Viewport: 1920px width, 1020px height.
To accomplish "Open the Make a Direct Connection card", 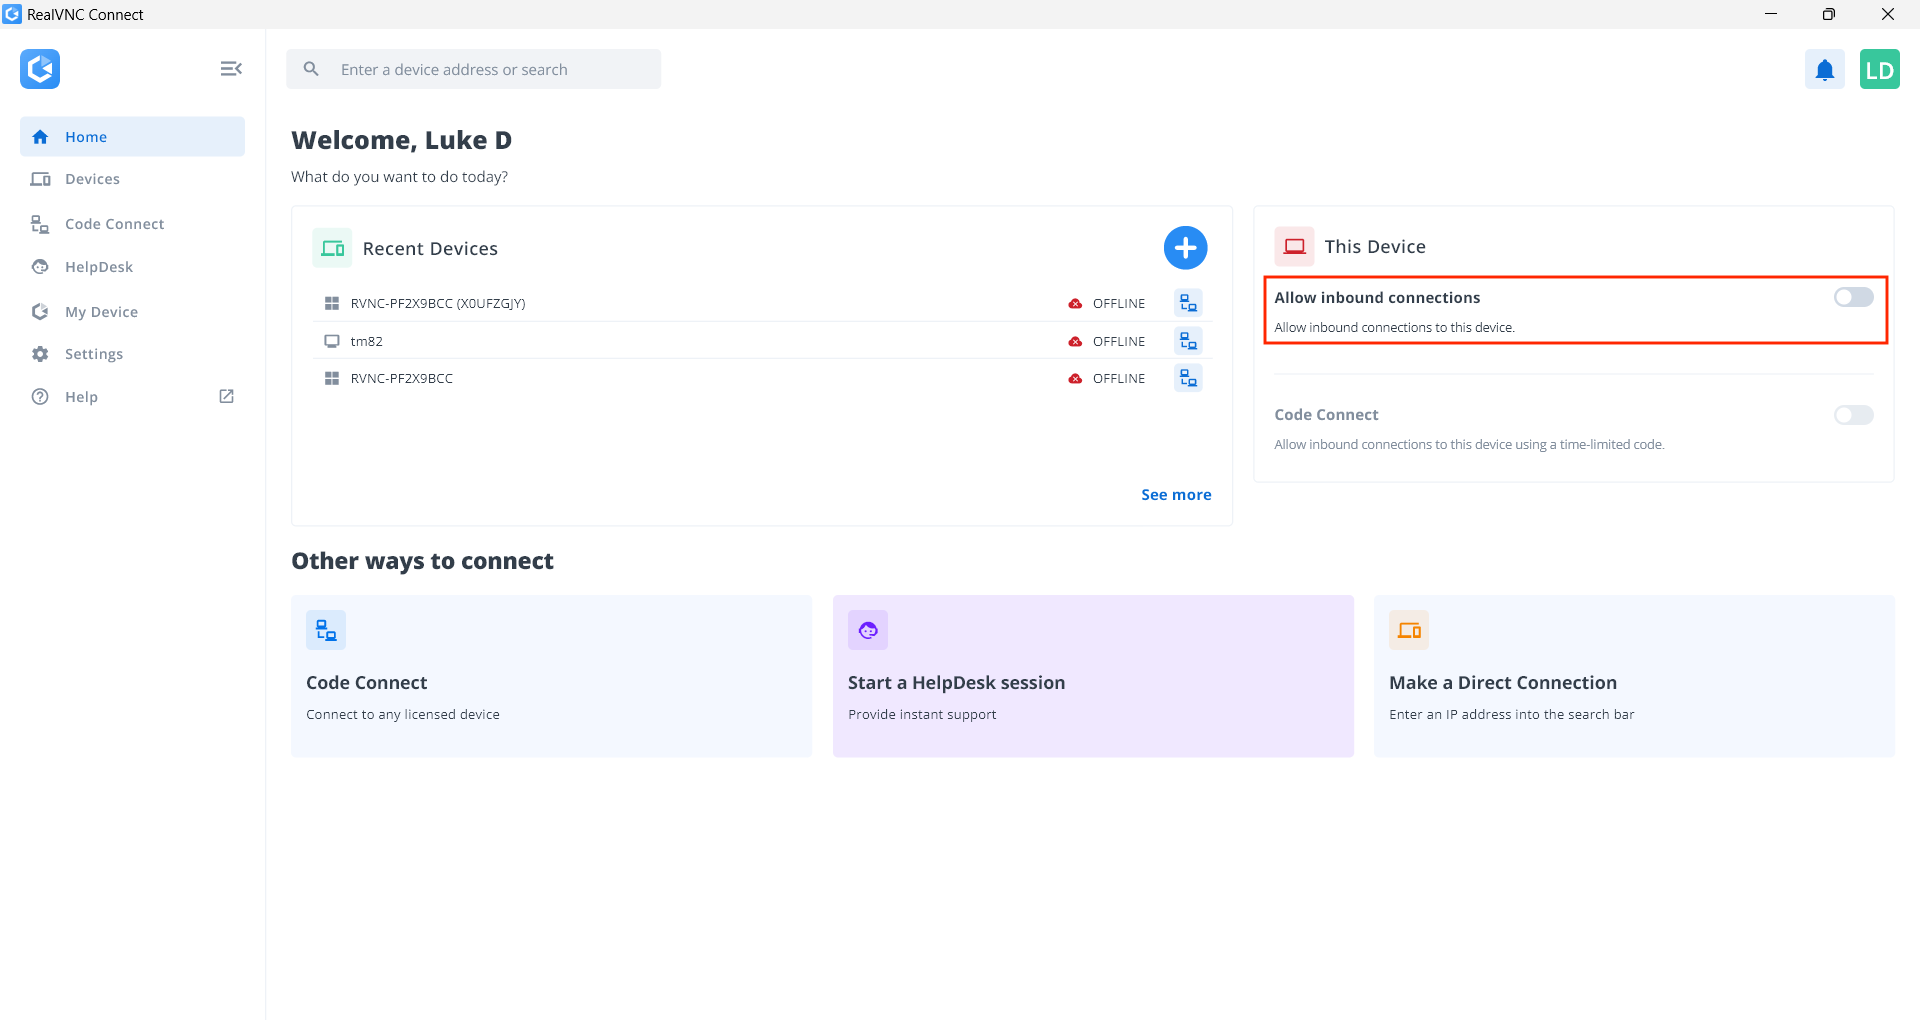I will point(1633,676).
